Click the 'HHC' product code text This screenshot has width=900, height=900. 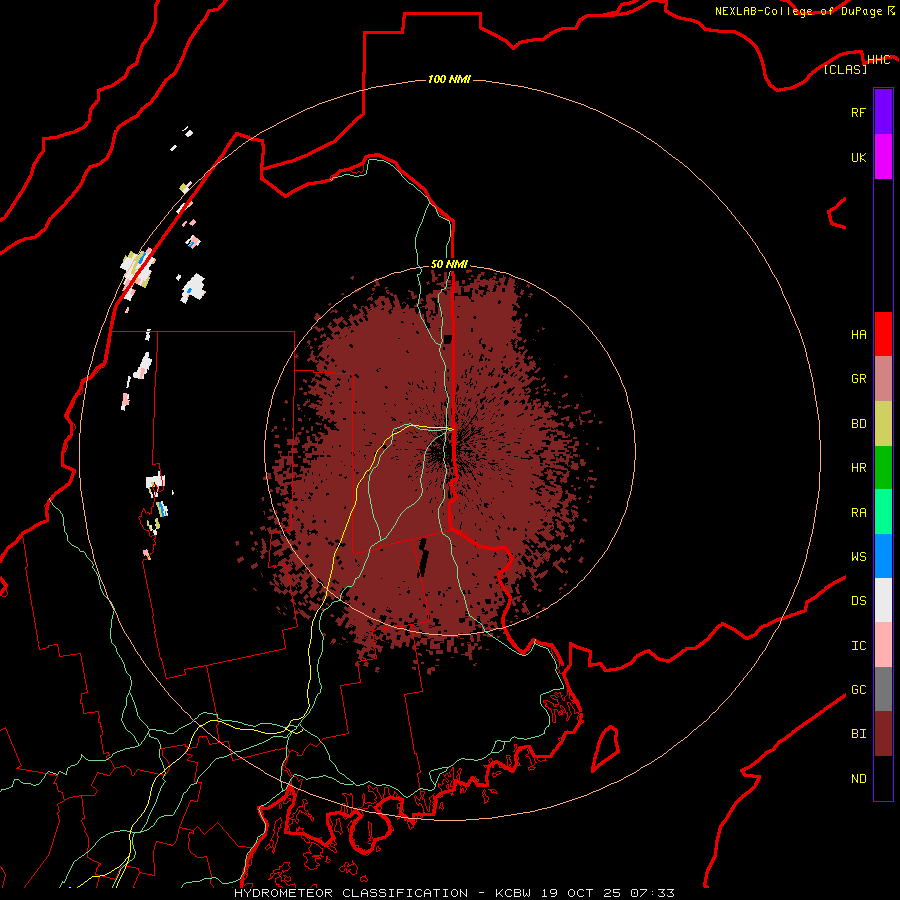[x=878, y=60]
